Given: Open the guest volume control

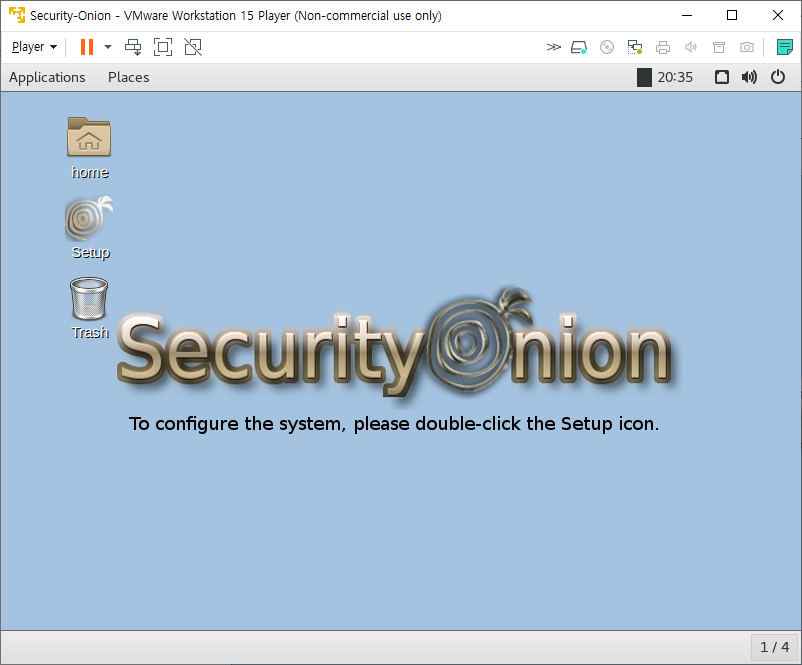Looking at the screenshot, I should [749, 77].
